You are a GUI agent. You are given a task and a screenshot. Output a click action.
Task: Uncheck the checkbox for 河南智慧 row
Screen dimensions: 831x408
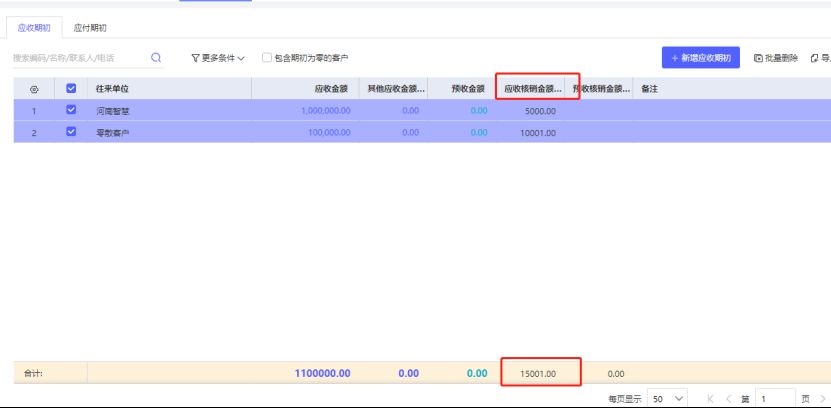click(71, 111)
